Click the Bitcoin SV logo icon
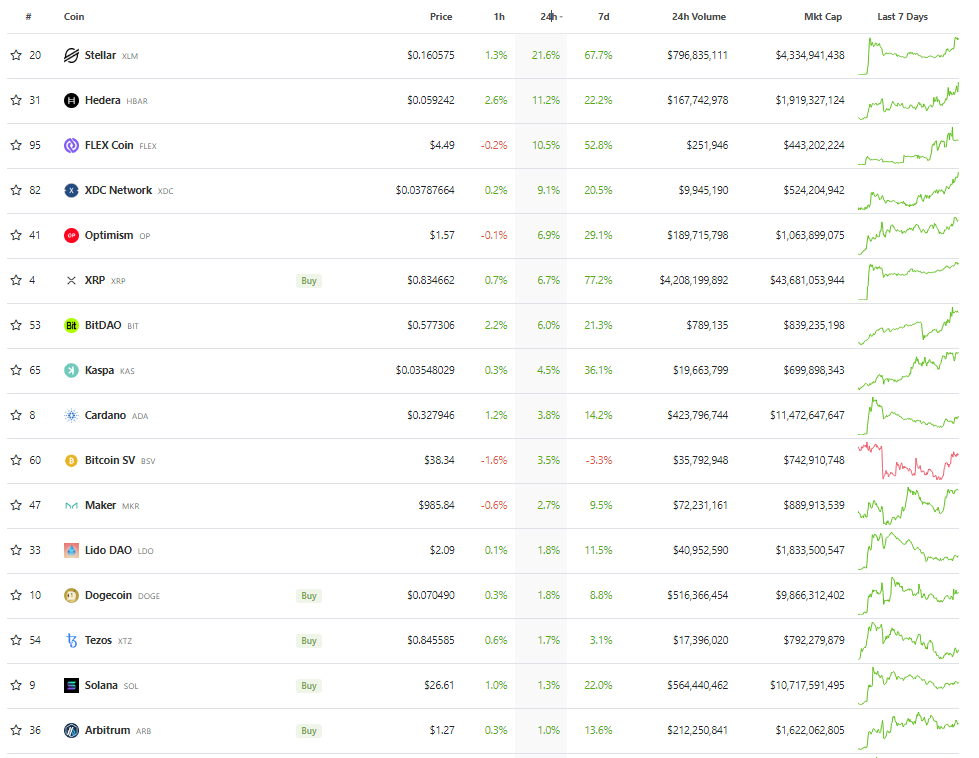The width and height of the screenshot is (979, 758). click(x=71, y=460)
